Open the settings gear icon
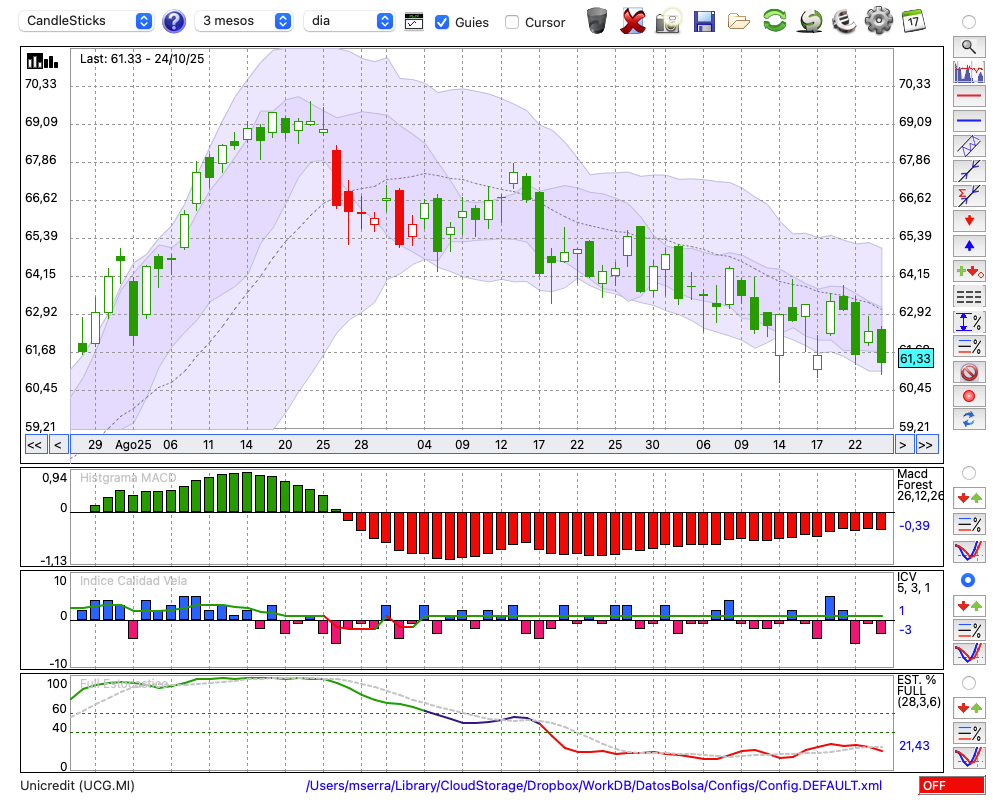Image resolution: width=1000 pixels, height=800 pixels. (x=879, y=21)
